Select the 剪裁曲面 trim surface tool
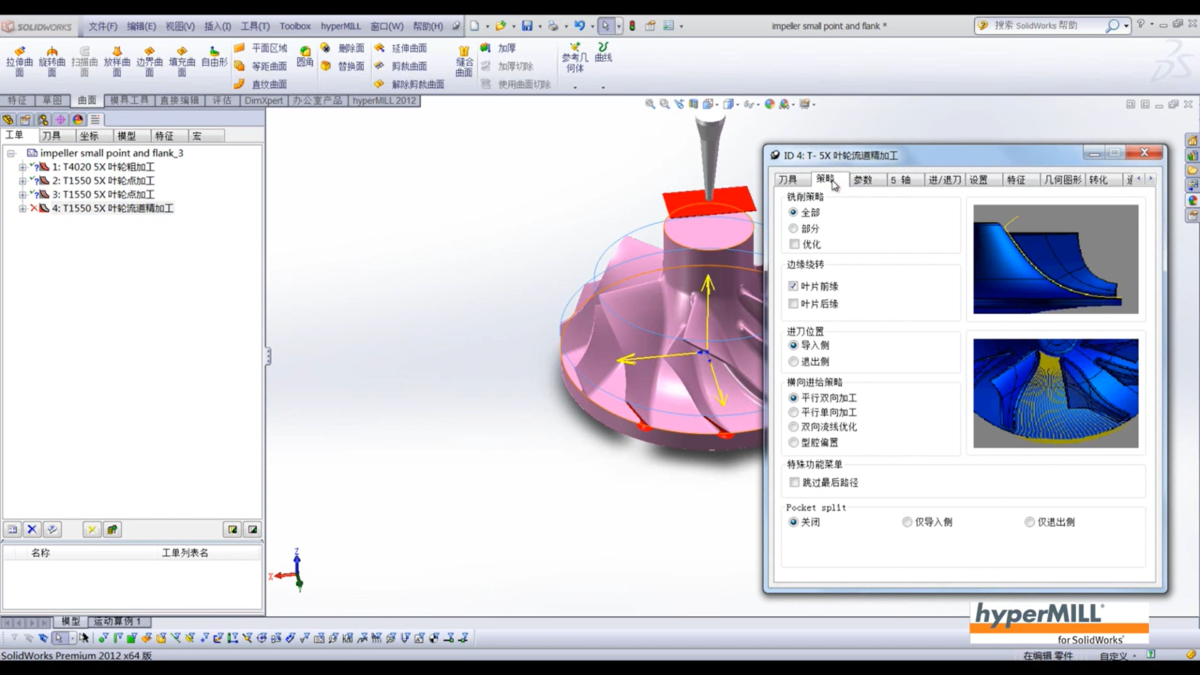This screenshot has width=1200, height=675. coord(400,66)
